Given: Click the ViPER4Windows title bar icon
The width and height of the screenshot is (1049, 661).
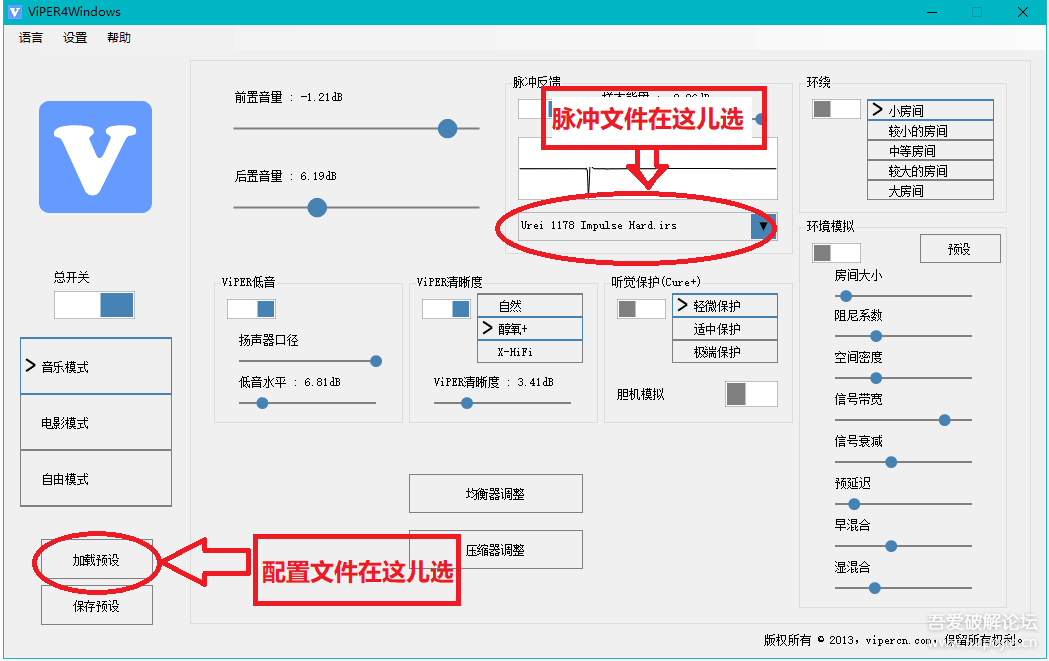Looking at the screenshot, I should pyautogui.click(x=14, y=12).
